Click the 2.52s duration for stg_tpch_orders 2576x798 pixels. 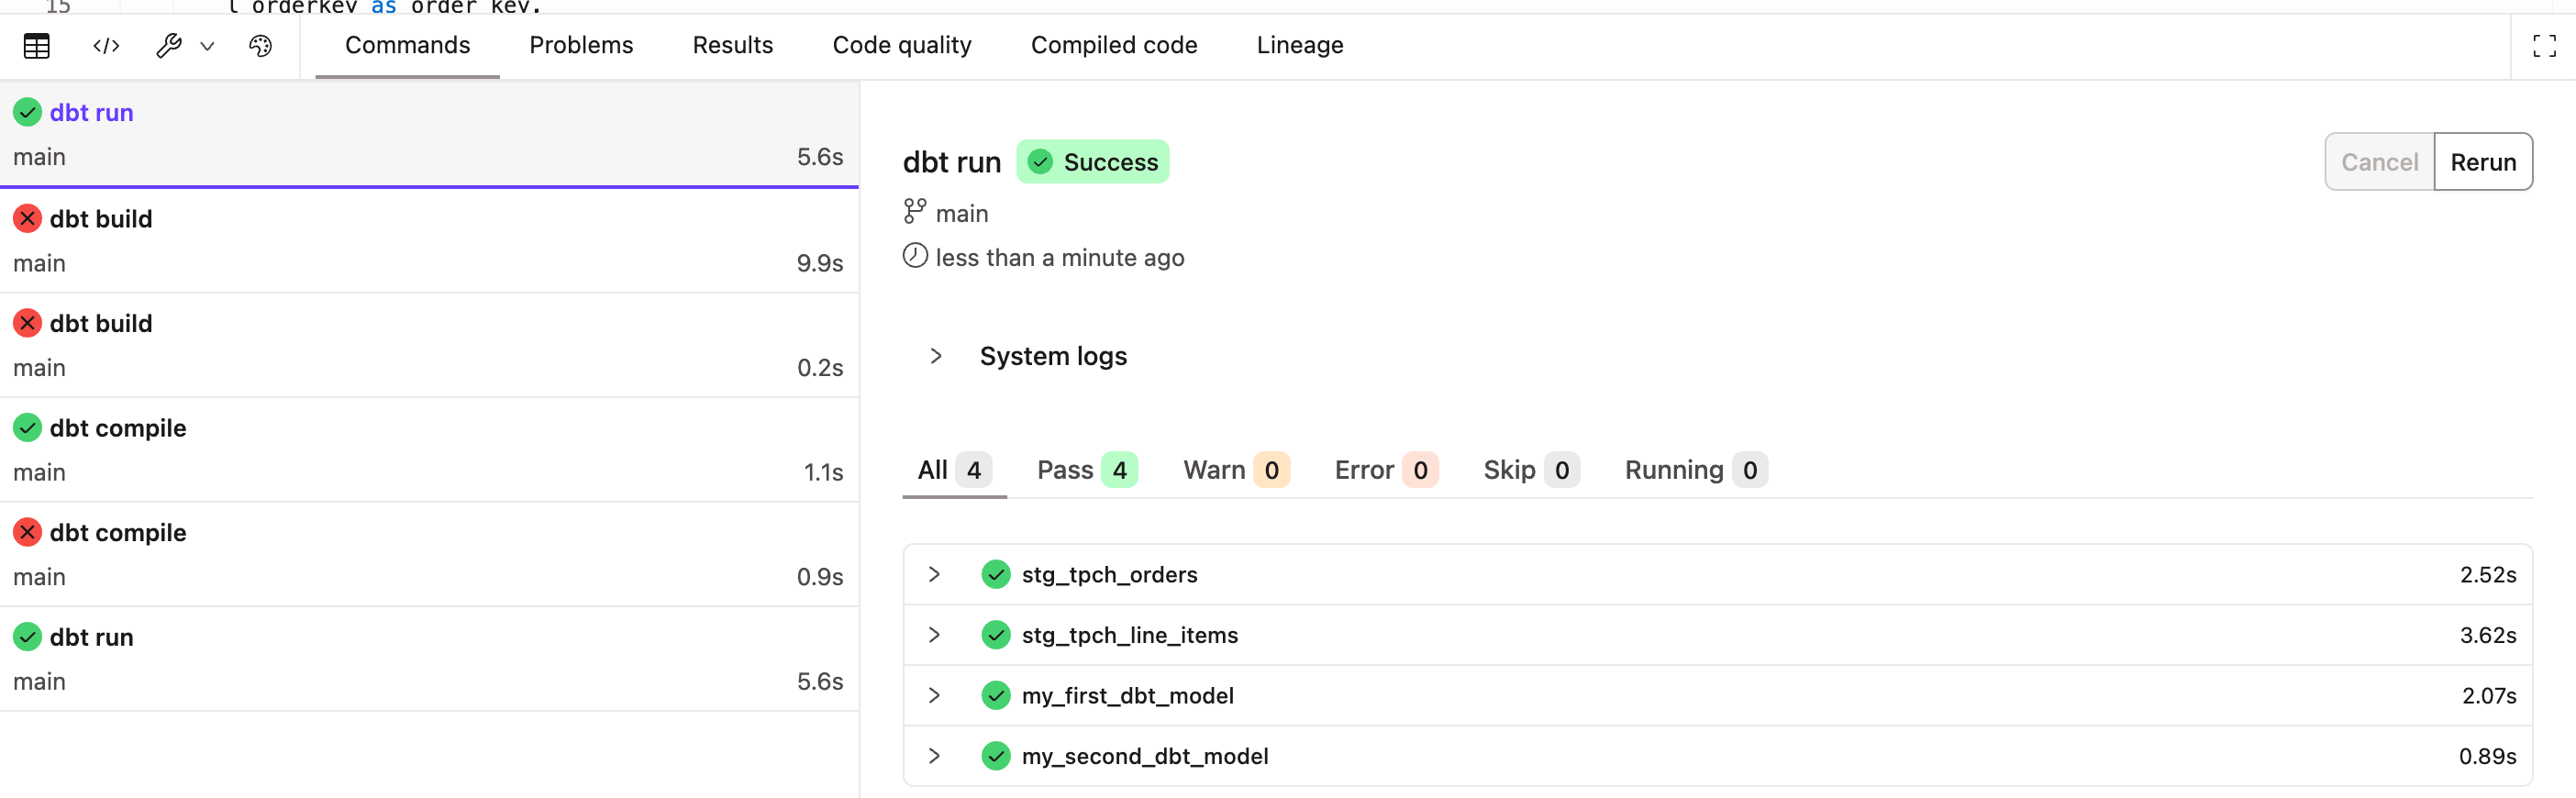2488,575
